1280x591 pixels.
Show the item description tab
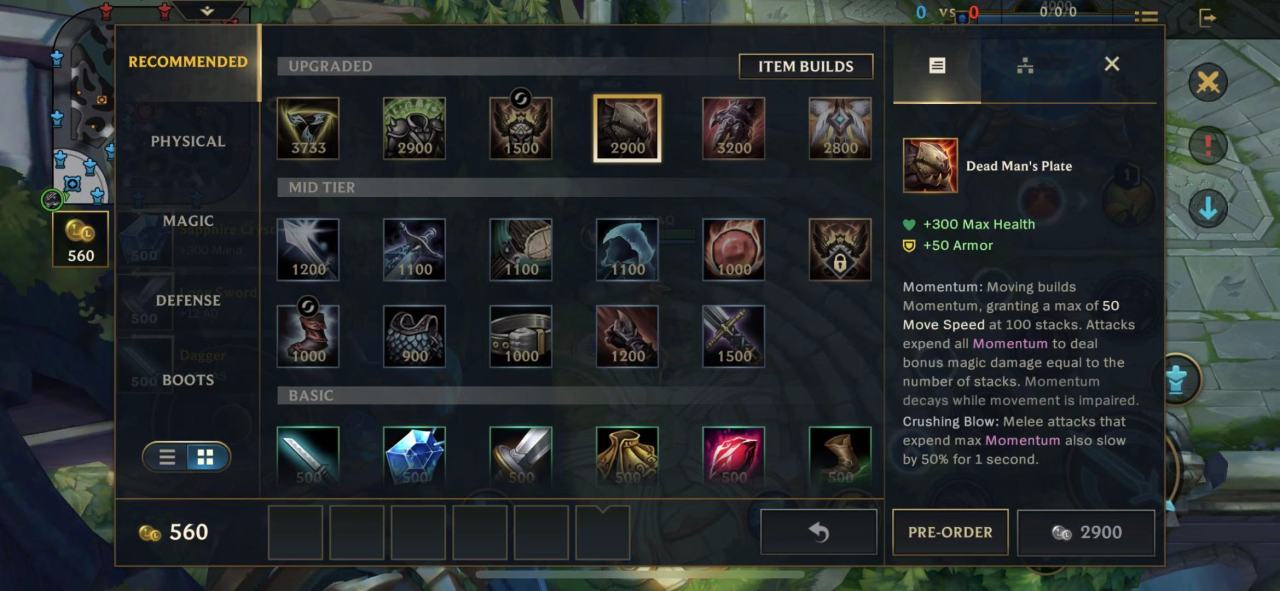pyautogui.click(x=937, y=65)
